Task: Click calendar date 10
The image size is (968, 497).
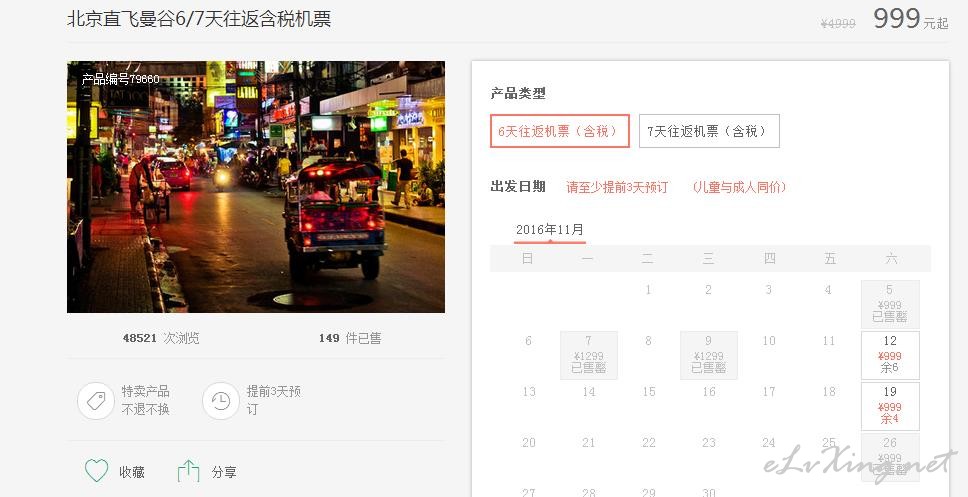Action: [x=769, y=341]
